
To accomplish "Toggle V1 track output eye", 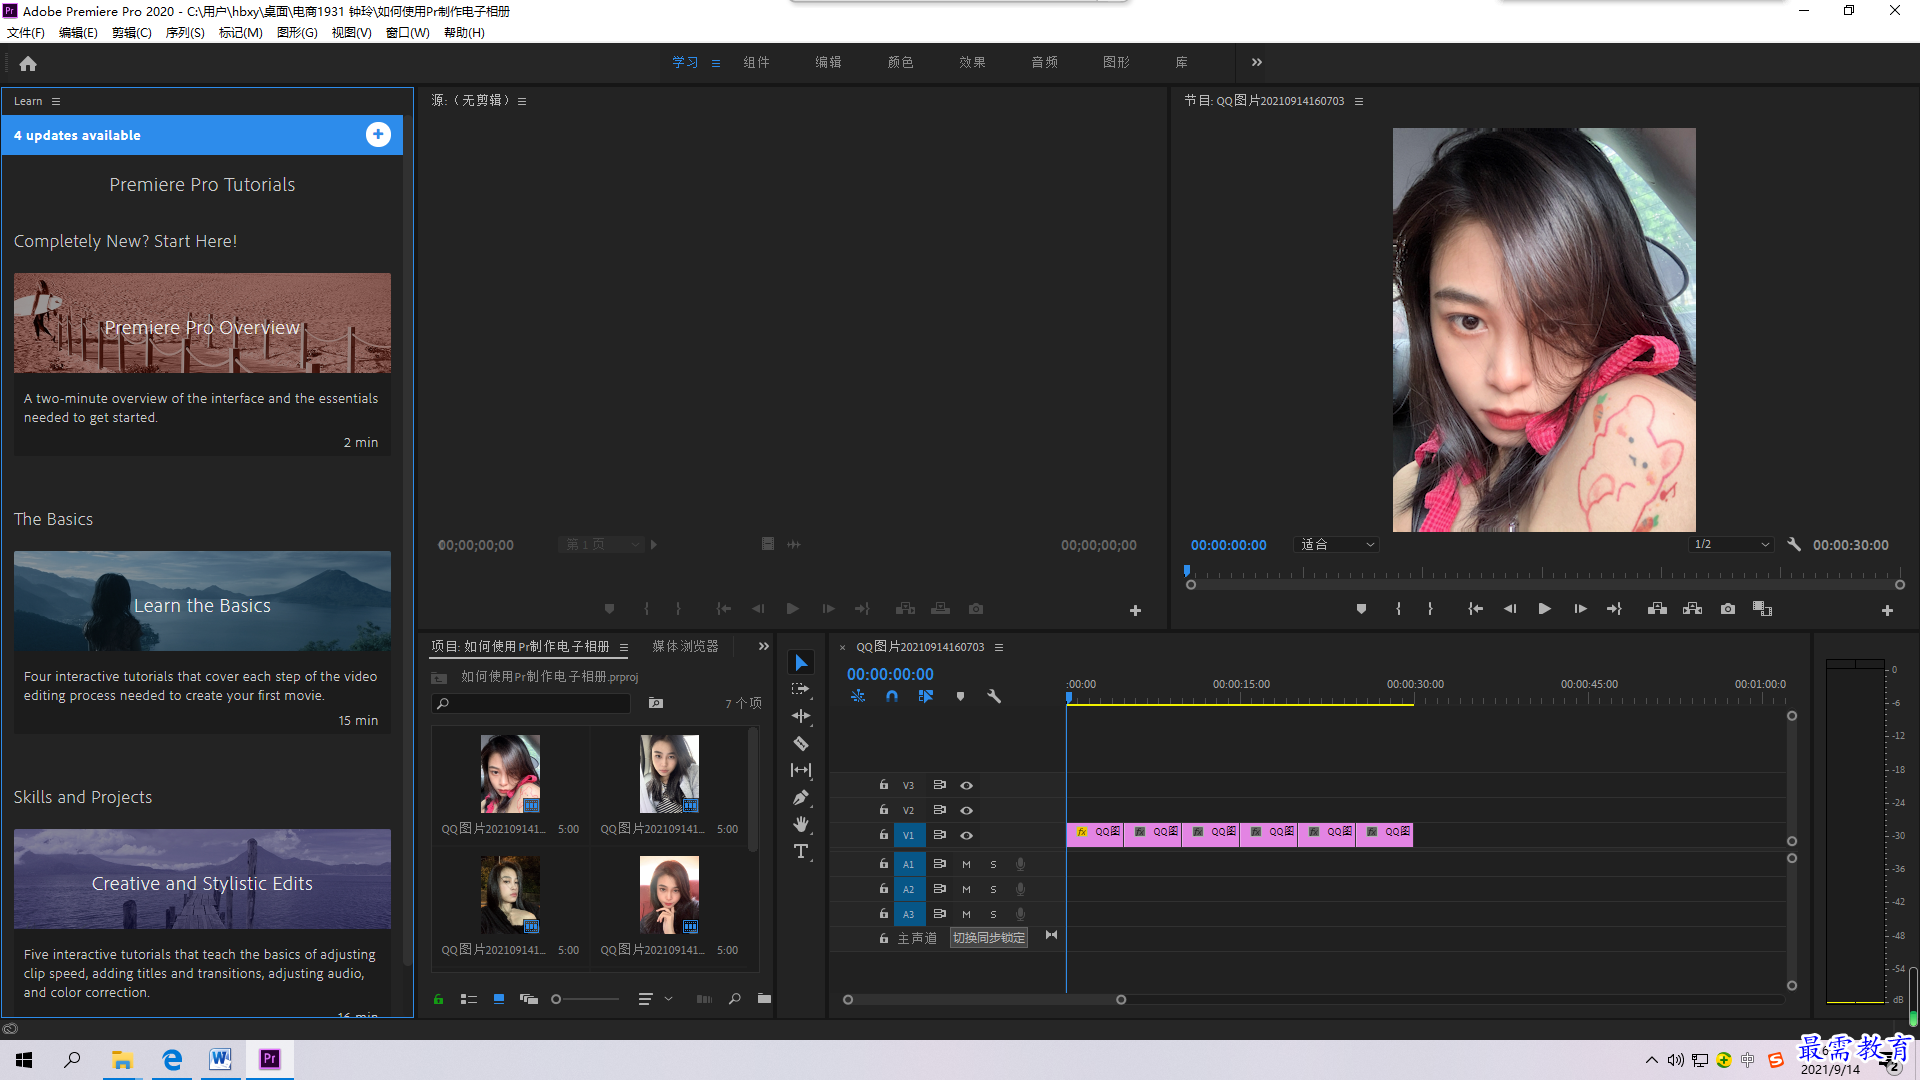I will click(966, 835).
